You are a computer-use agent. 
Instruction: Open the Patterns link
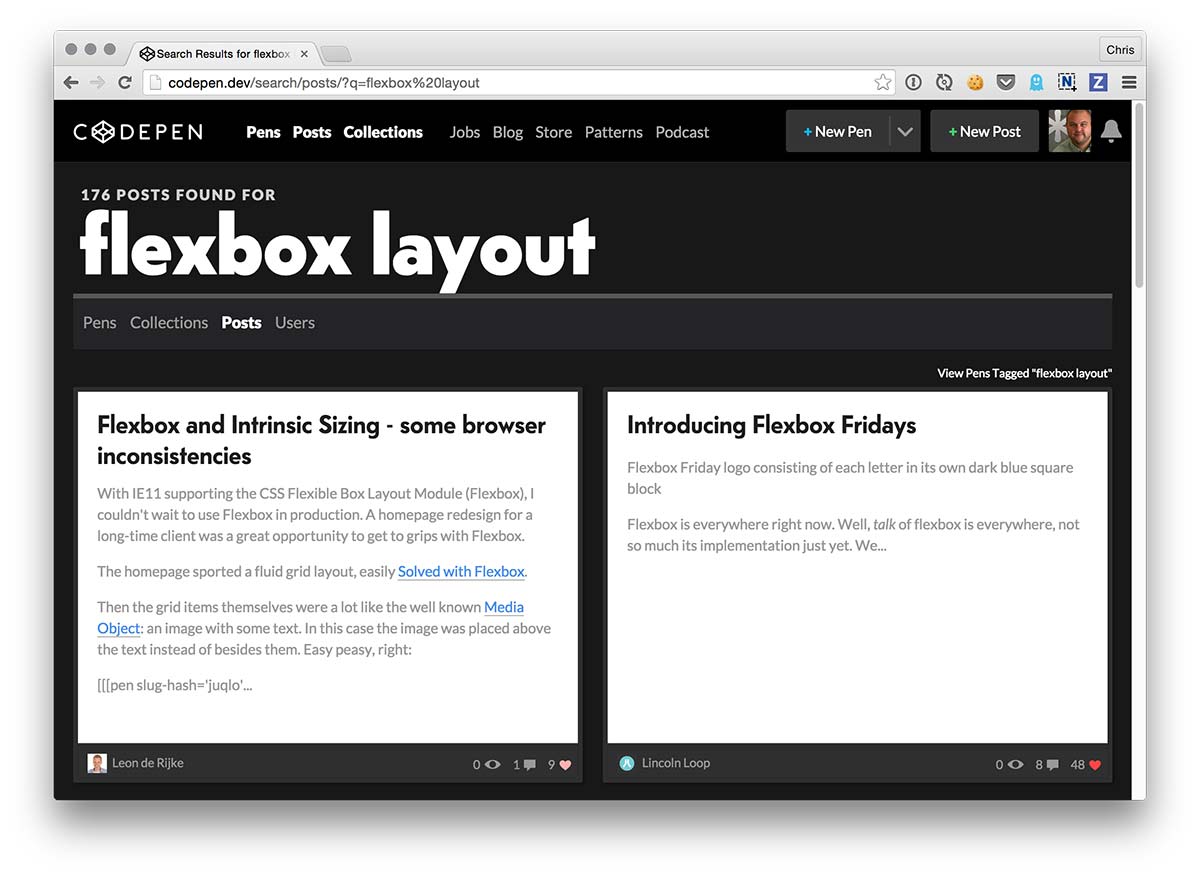614,132
